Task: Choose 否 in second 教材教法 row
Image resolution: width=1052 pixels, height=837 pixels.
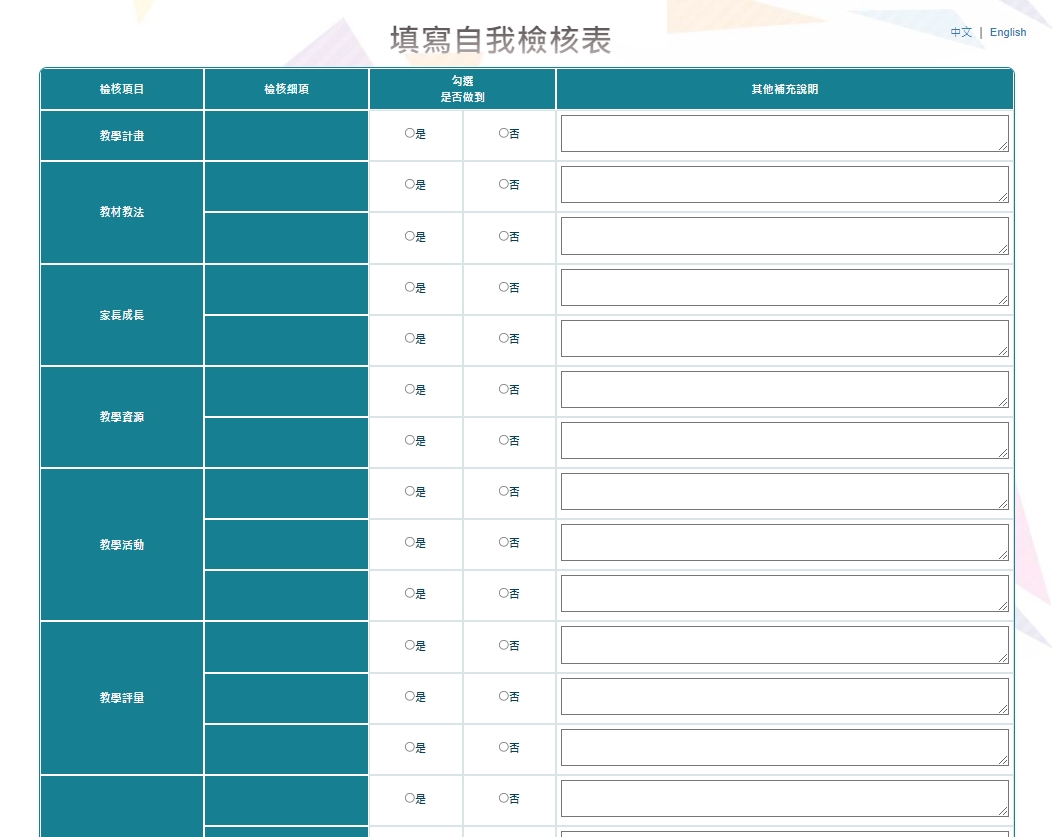Action: click(503, 236)
